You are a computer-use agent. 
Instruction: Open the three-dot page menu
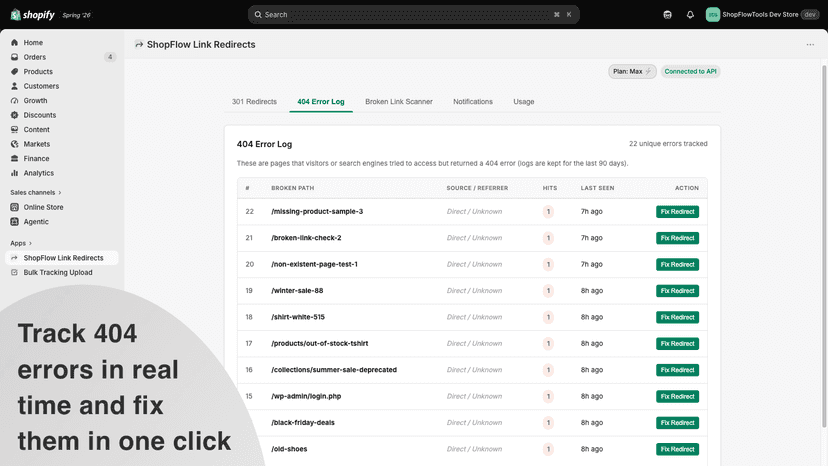pyautogui.click(x=810, y=45)
